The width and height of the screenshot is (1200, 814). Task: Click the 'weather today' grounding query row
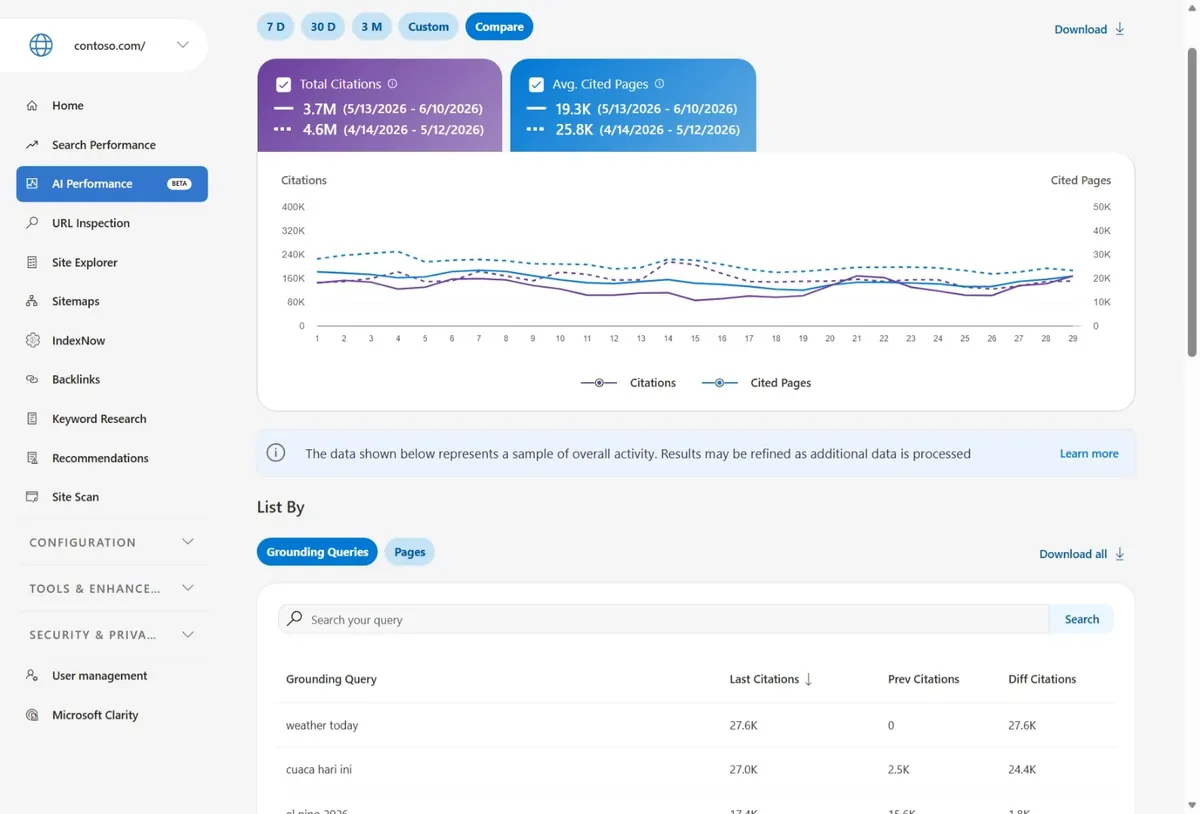pyautogui.click(x=696, y=726)
